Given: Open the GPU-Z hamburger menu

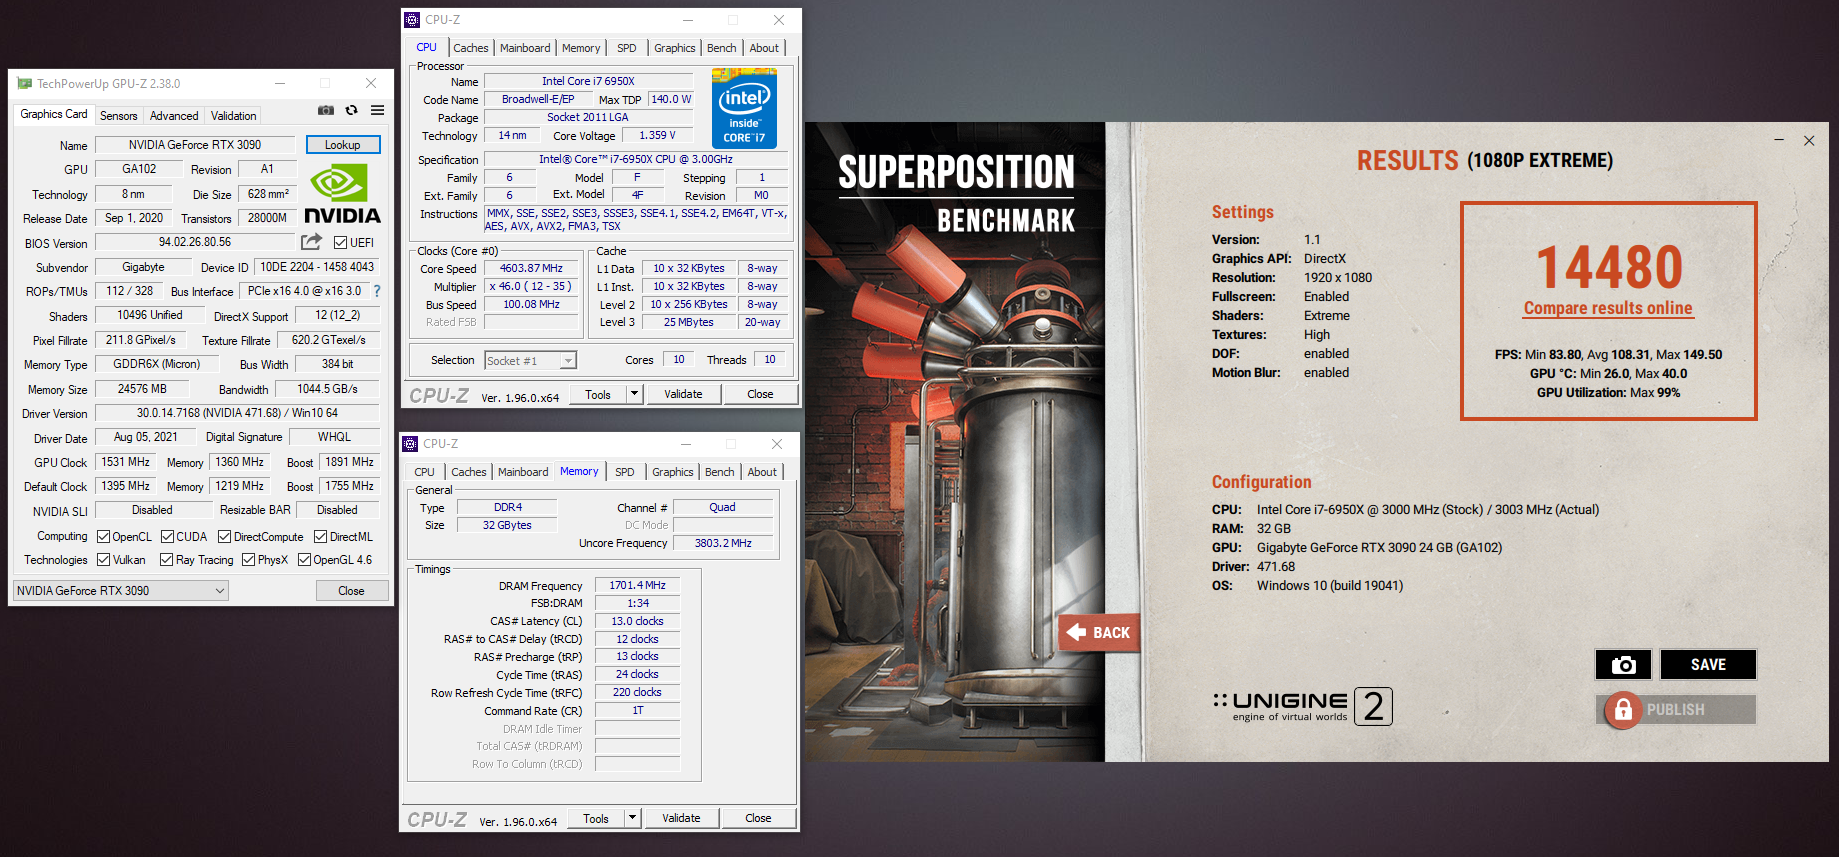Looking at the screenshot, I should 377,110.
